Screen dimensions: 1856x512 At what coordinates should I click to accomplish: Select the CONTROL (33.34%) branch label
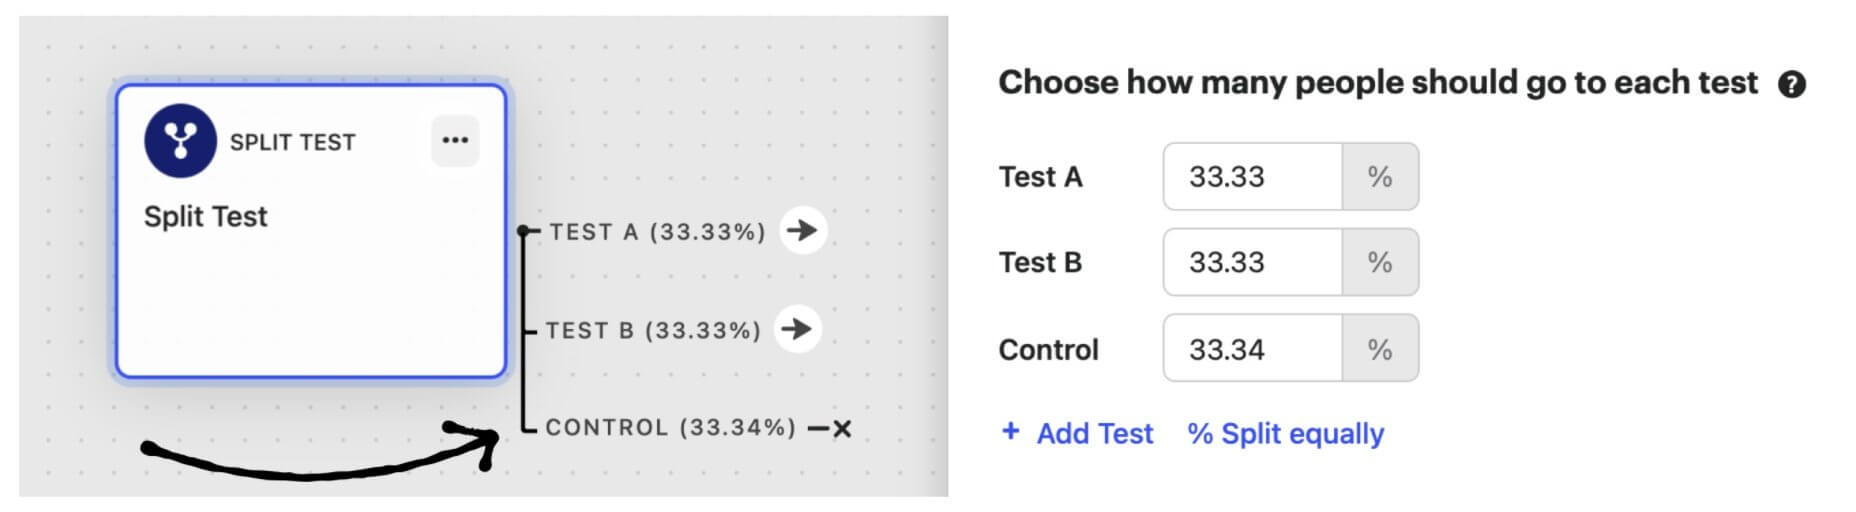pos(670,428)
